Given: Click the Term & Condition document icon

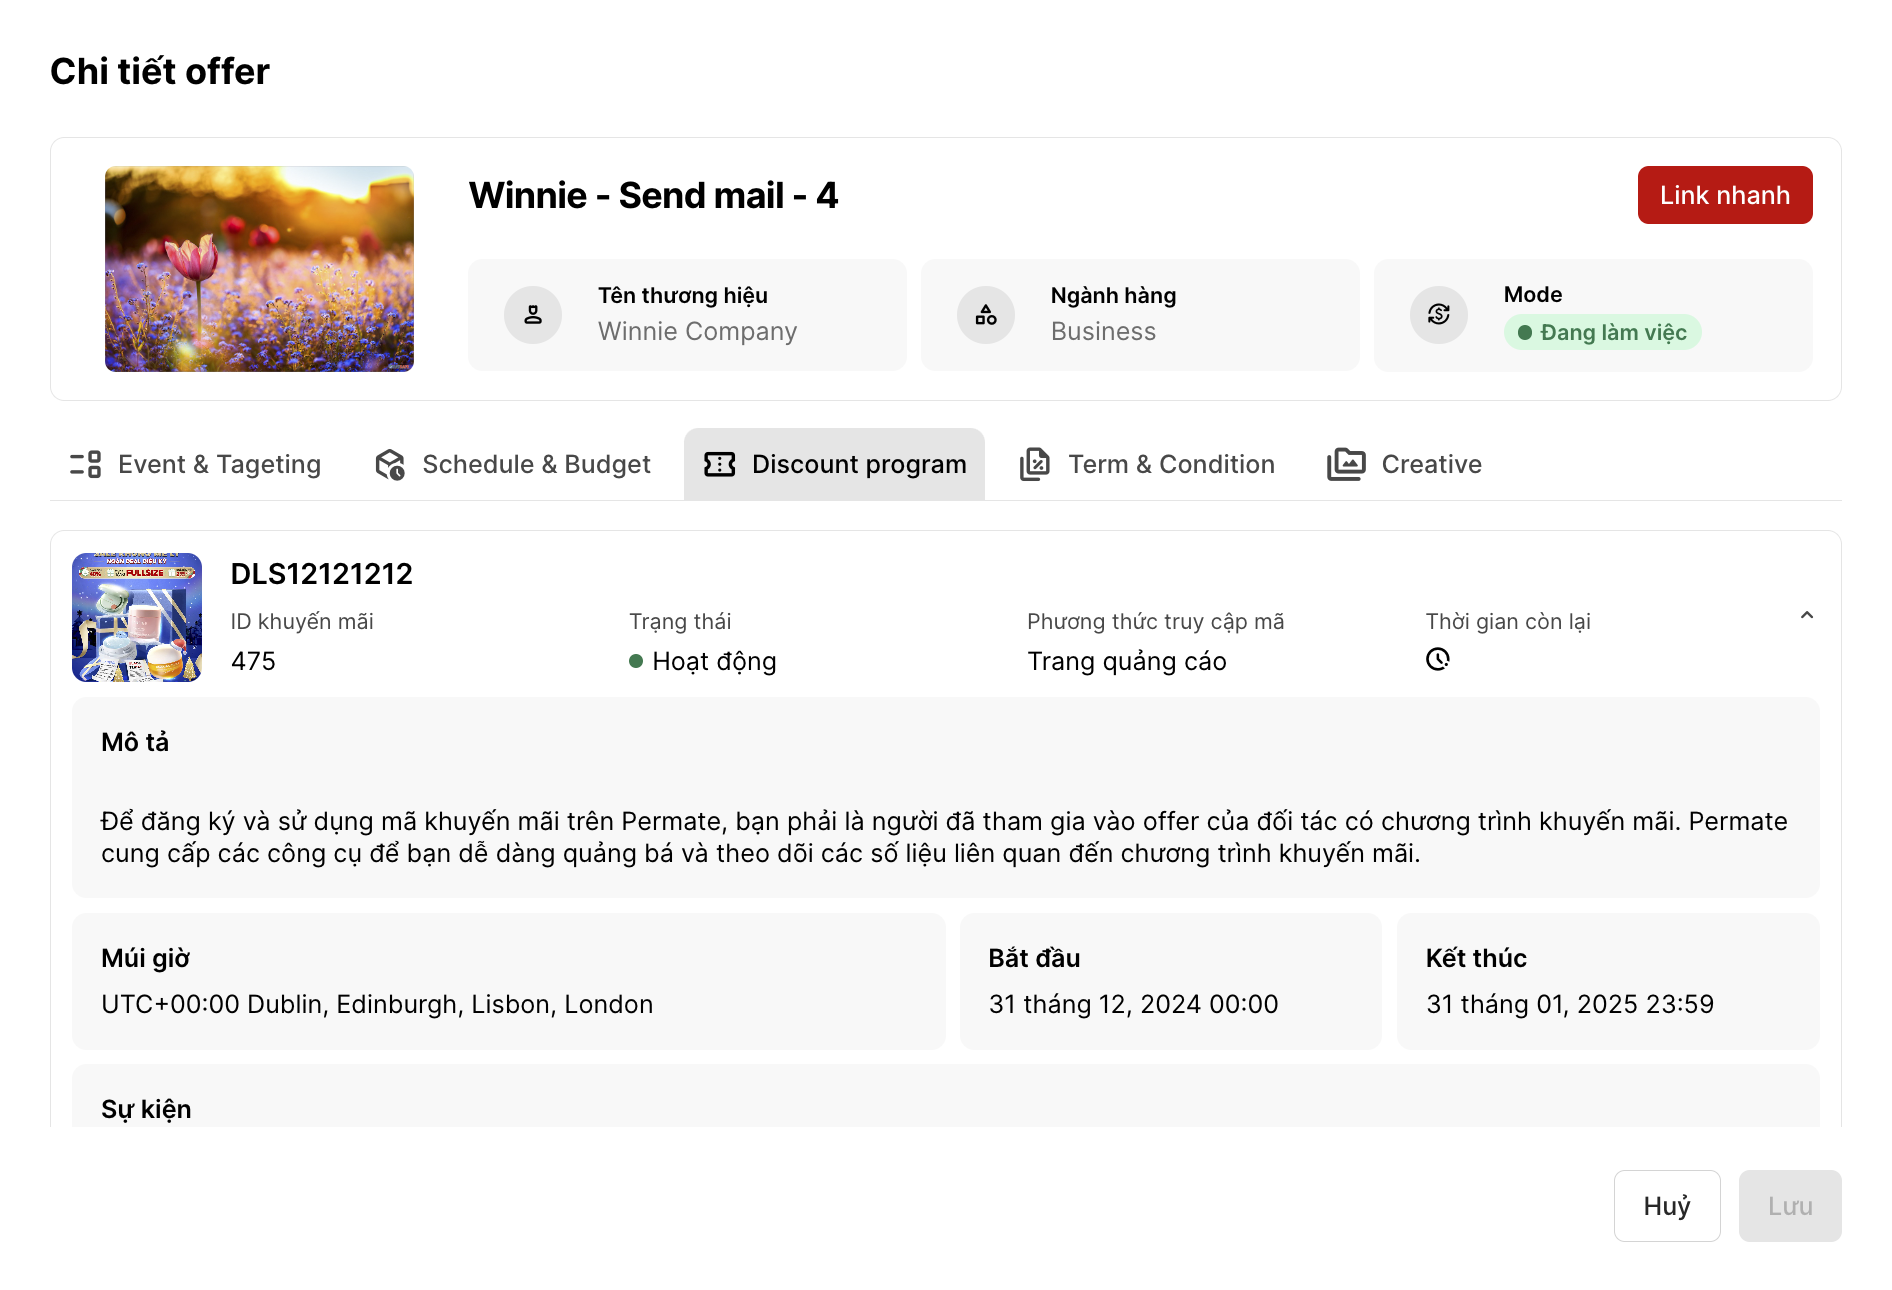Looking at the screenshot, I should coord(1035,464).
